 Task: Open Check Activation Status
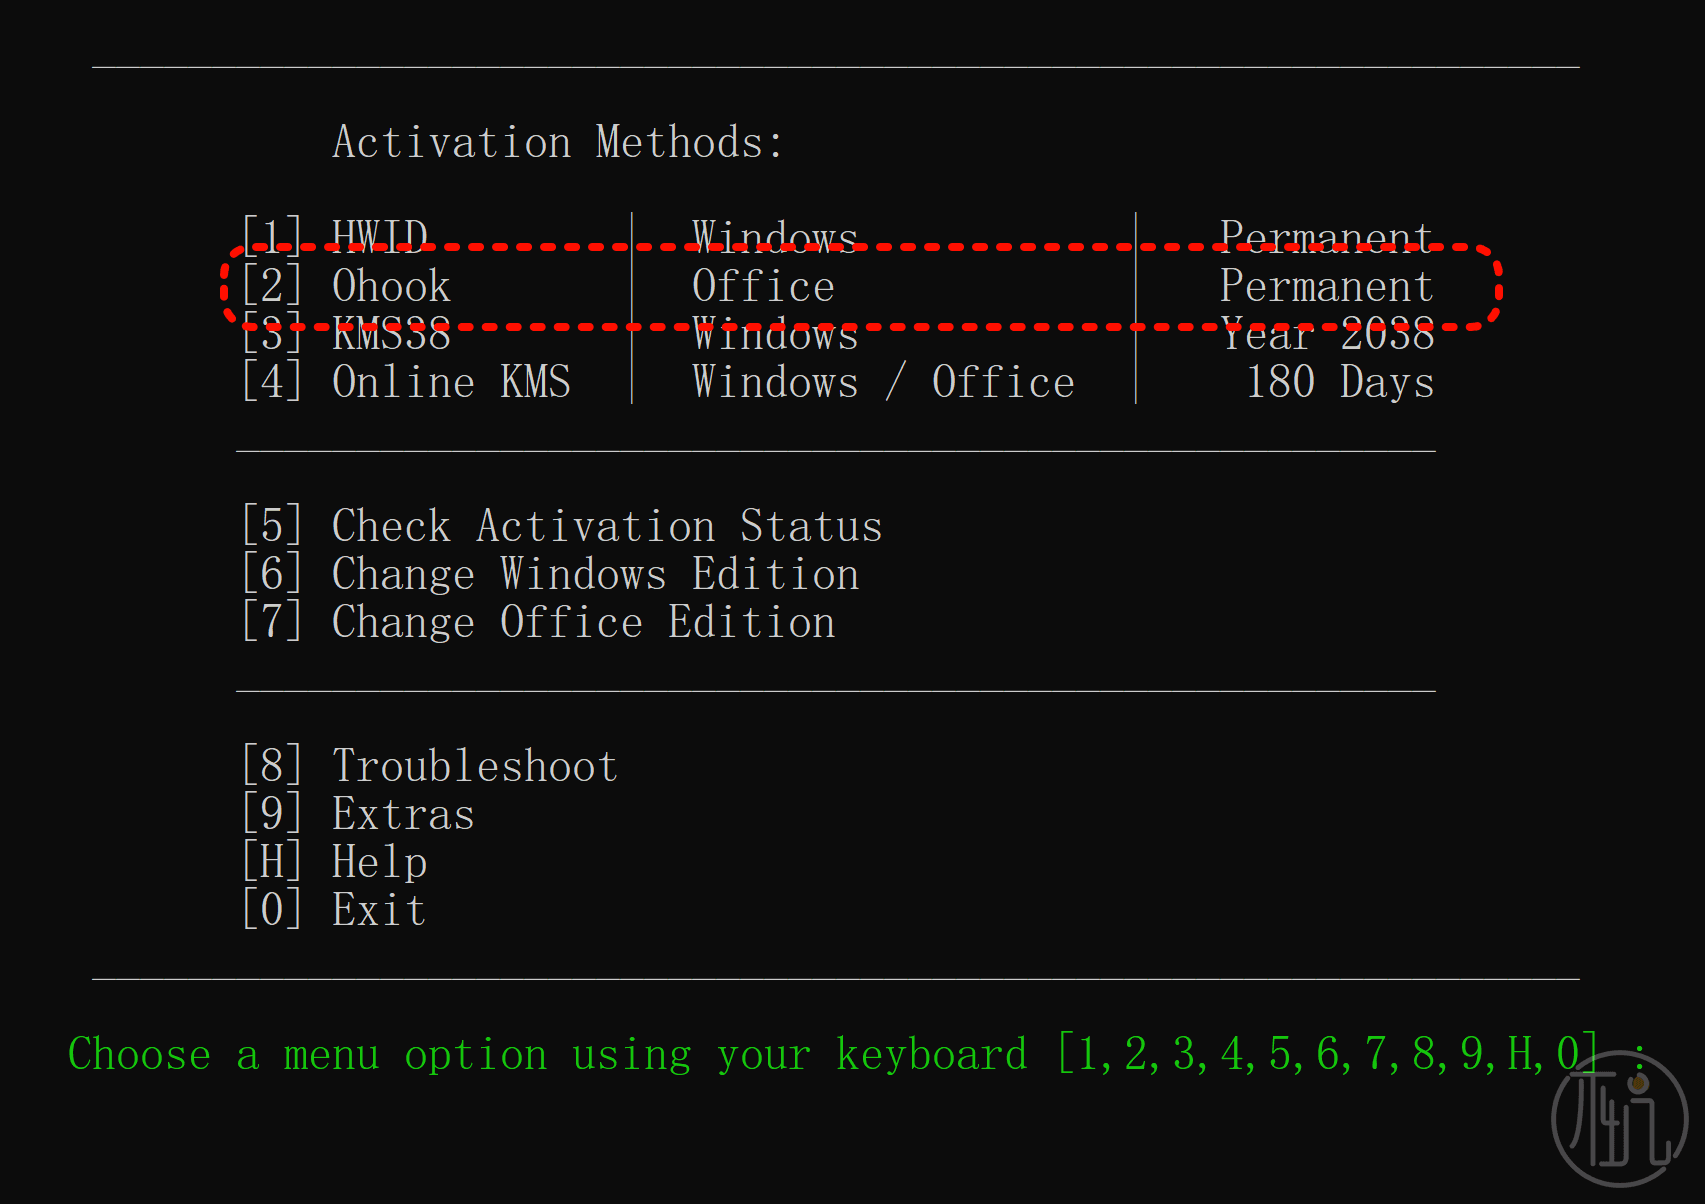(x=606, y=526)
